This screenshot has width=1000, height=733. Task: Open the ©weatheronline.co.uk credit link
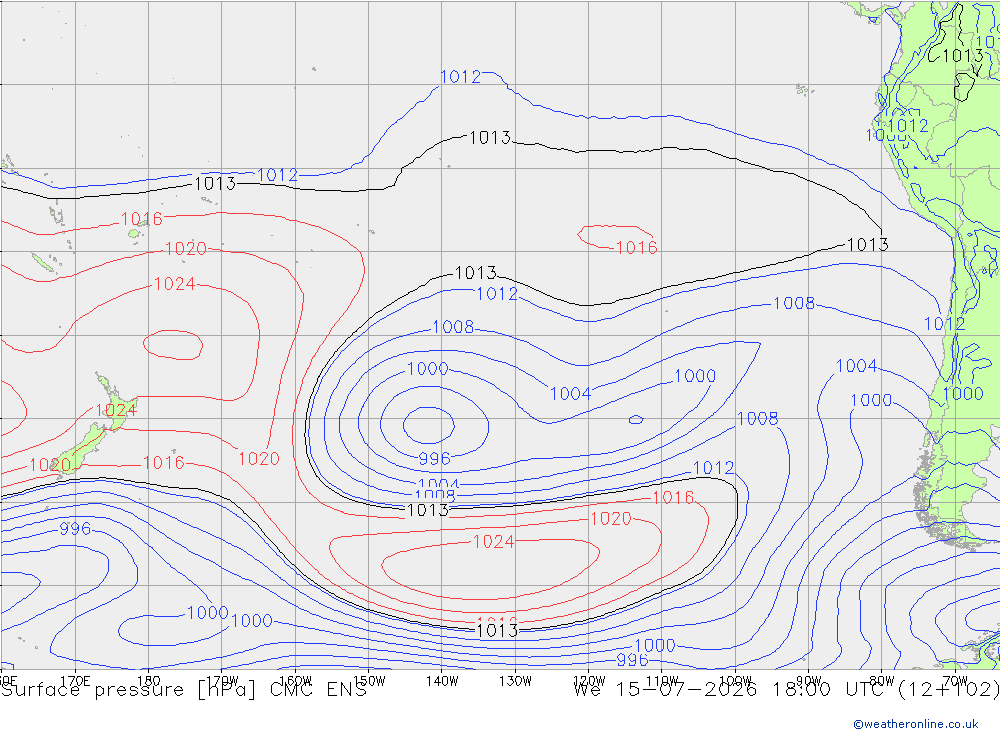pyautogui.click(x=916, y=724)
